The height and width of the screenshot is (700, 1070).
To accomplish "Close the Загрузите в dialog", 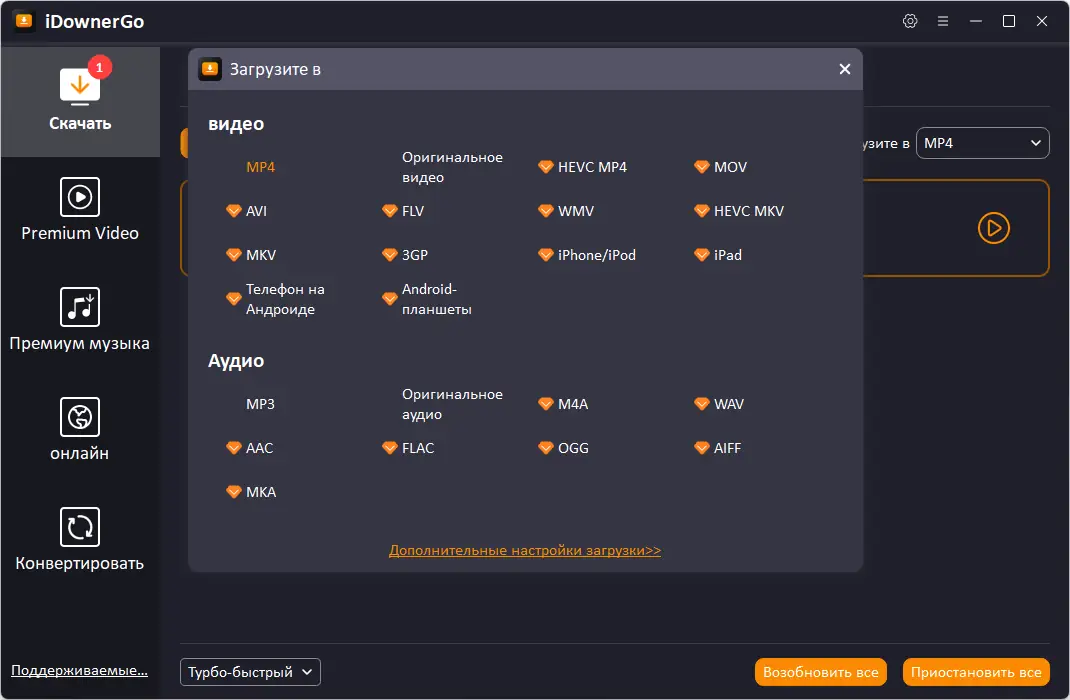I will click(x=845, y=69).
